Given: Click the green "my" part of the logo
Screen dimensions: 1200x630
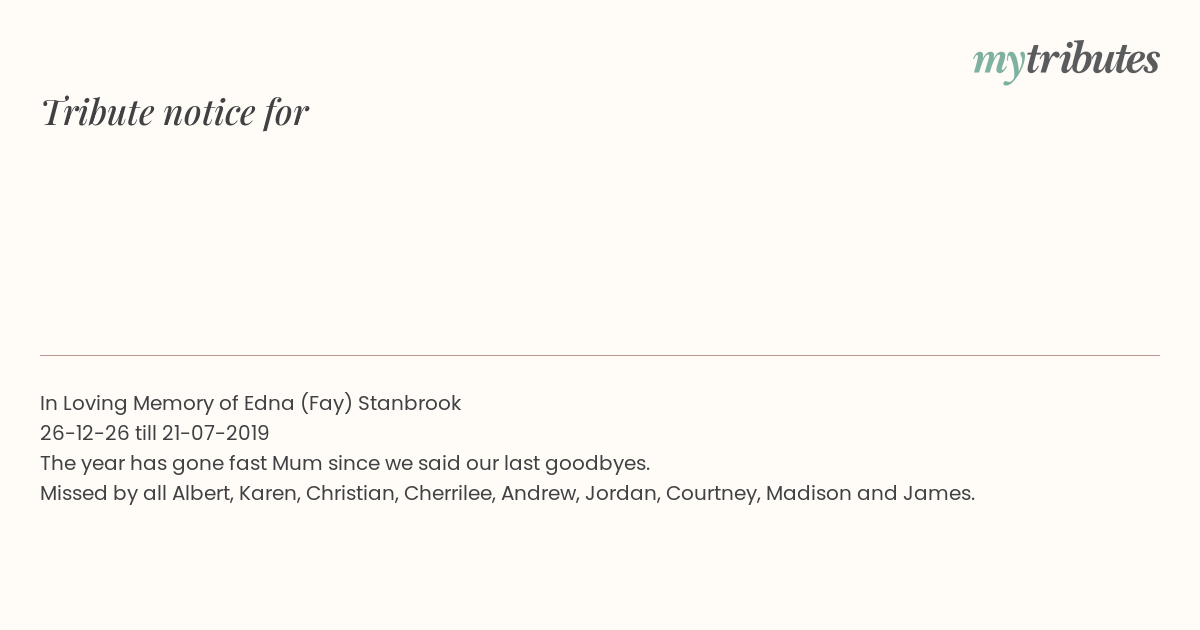Looking at the screenshot, I should click(999, 63).
